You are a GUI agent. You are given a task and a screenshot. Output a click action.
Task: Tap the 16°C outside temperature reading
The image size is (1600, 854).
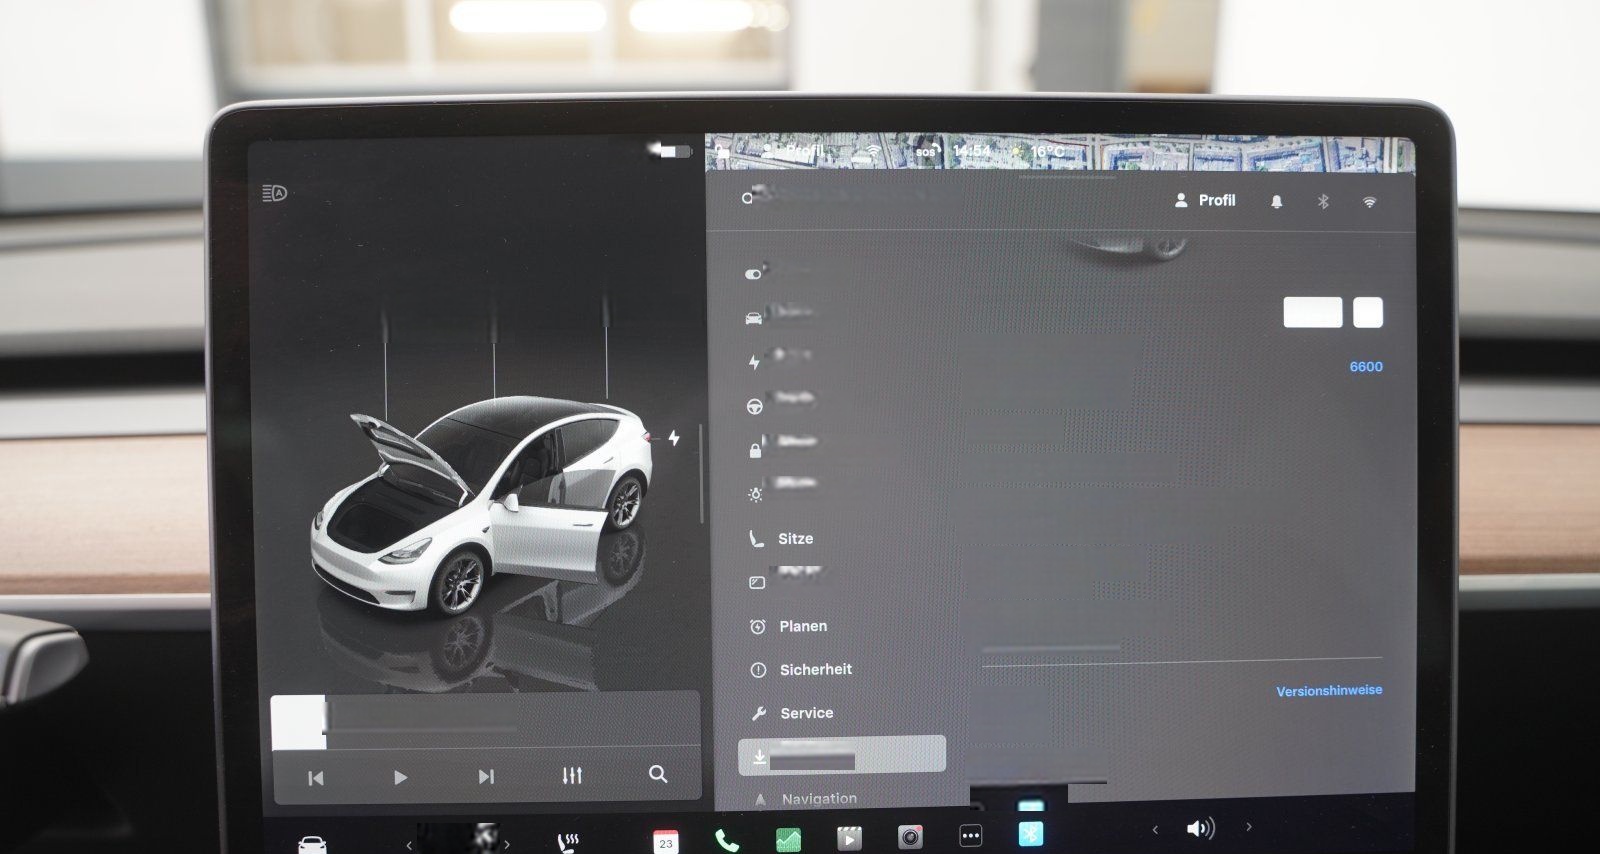1047,152
